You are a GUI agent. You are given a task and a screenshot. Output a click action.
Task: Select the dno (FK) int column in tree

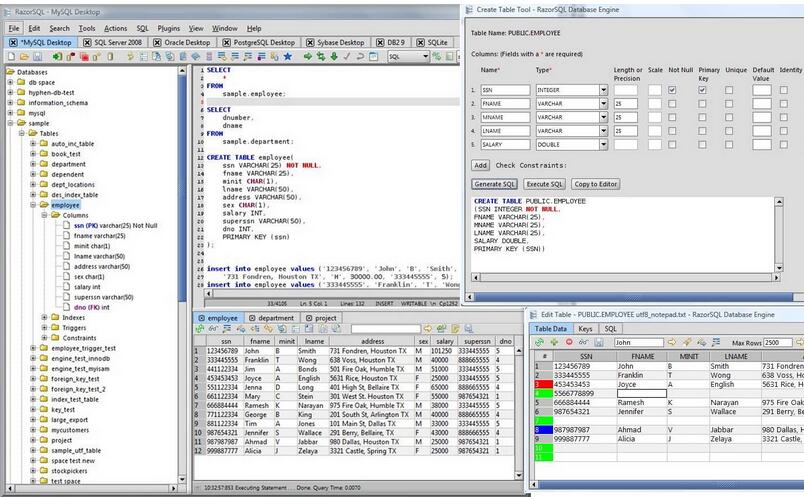coord(91,307)
